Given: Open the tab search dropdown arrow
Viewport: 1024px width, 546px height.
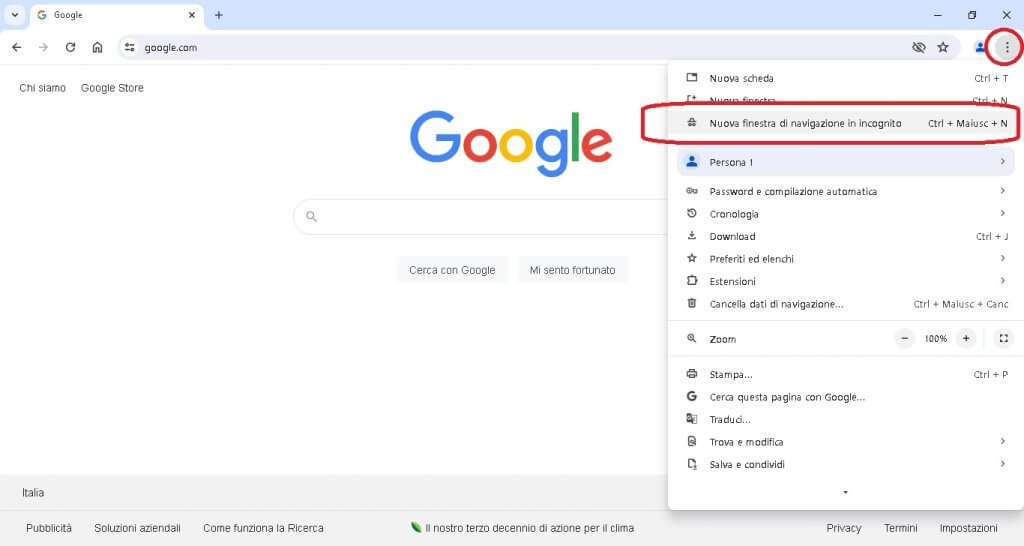Looking at the screenshot, I should [x=15, y=15].
